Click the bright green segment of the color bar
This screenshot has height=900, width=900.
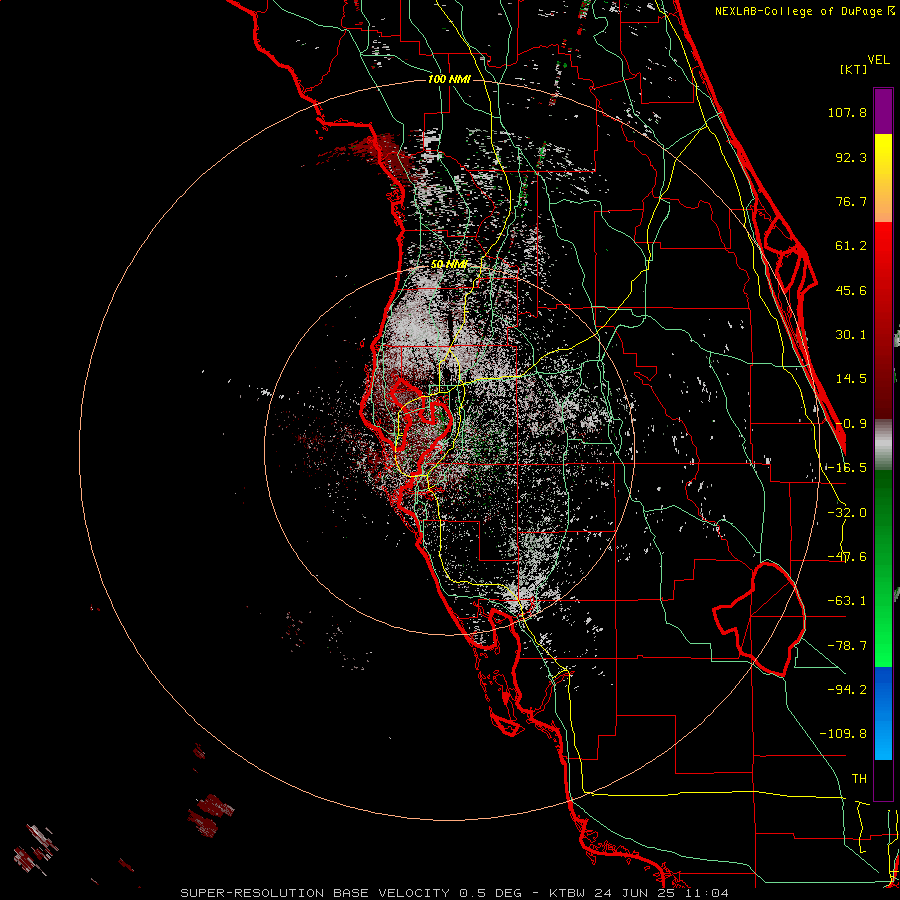click(883, 568)
